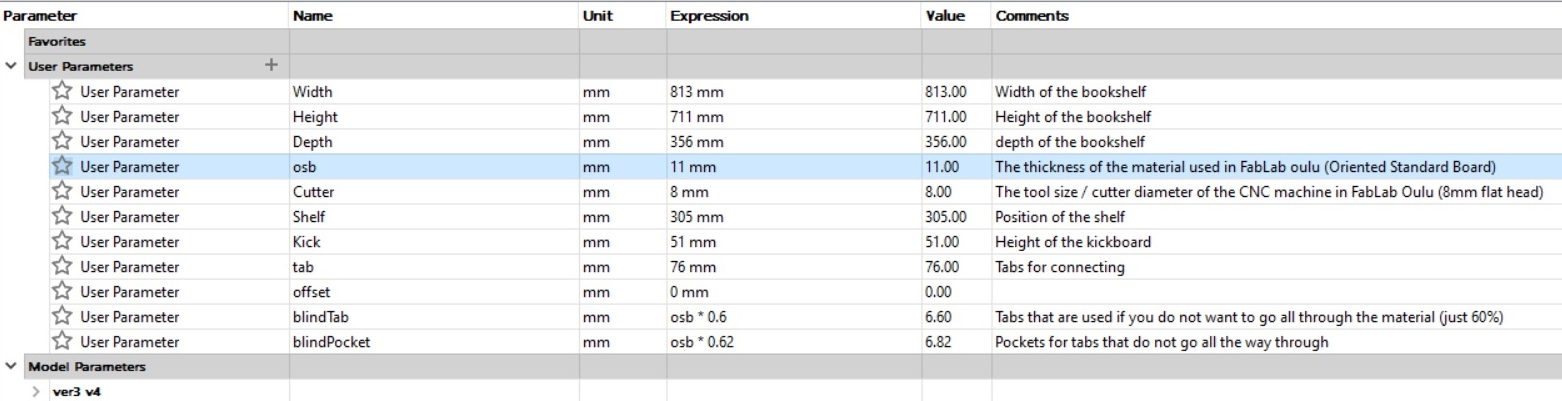
Task: Mark osb parameter as favorite
Action: tap(63, 167)
